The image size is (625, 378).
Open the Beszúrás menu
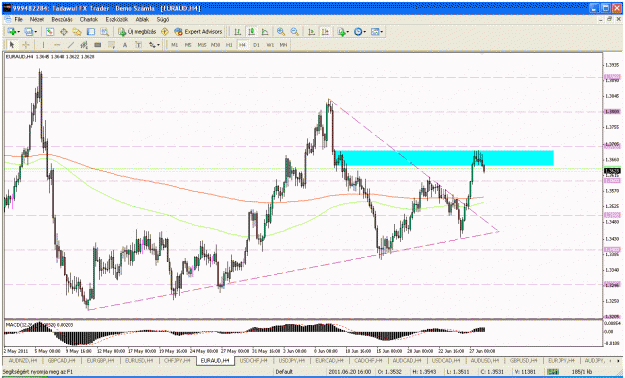tap(62, 19)
